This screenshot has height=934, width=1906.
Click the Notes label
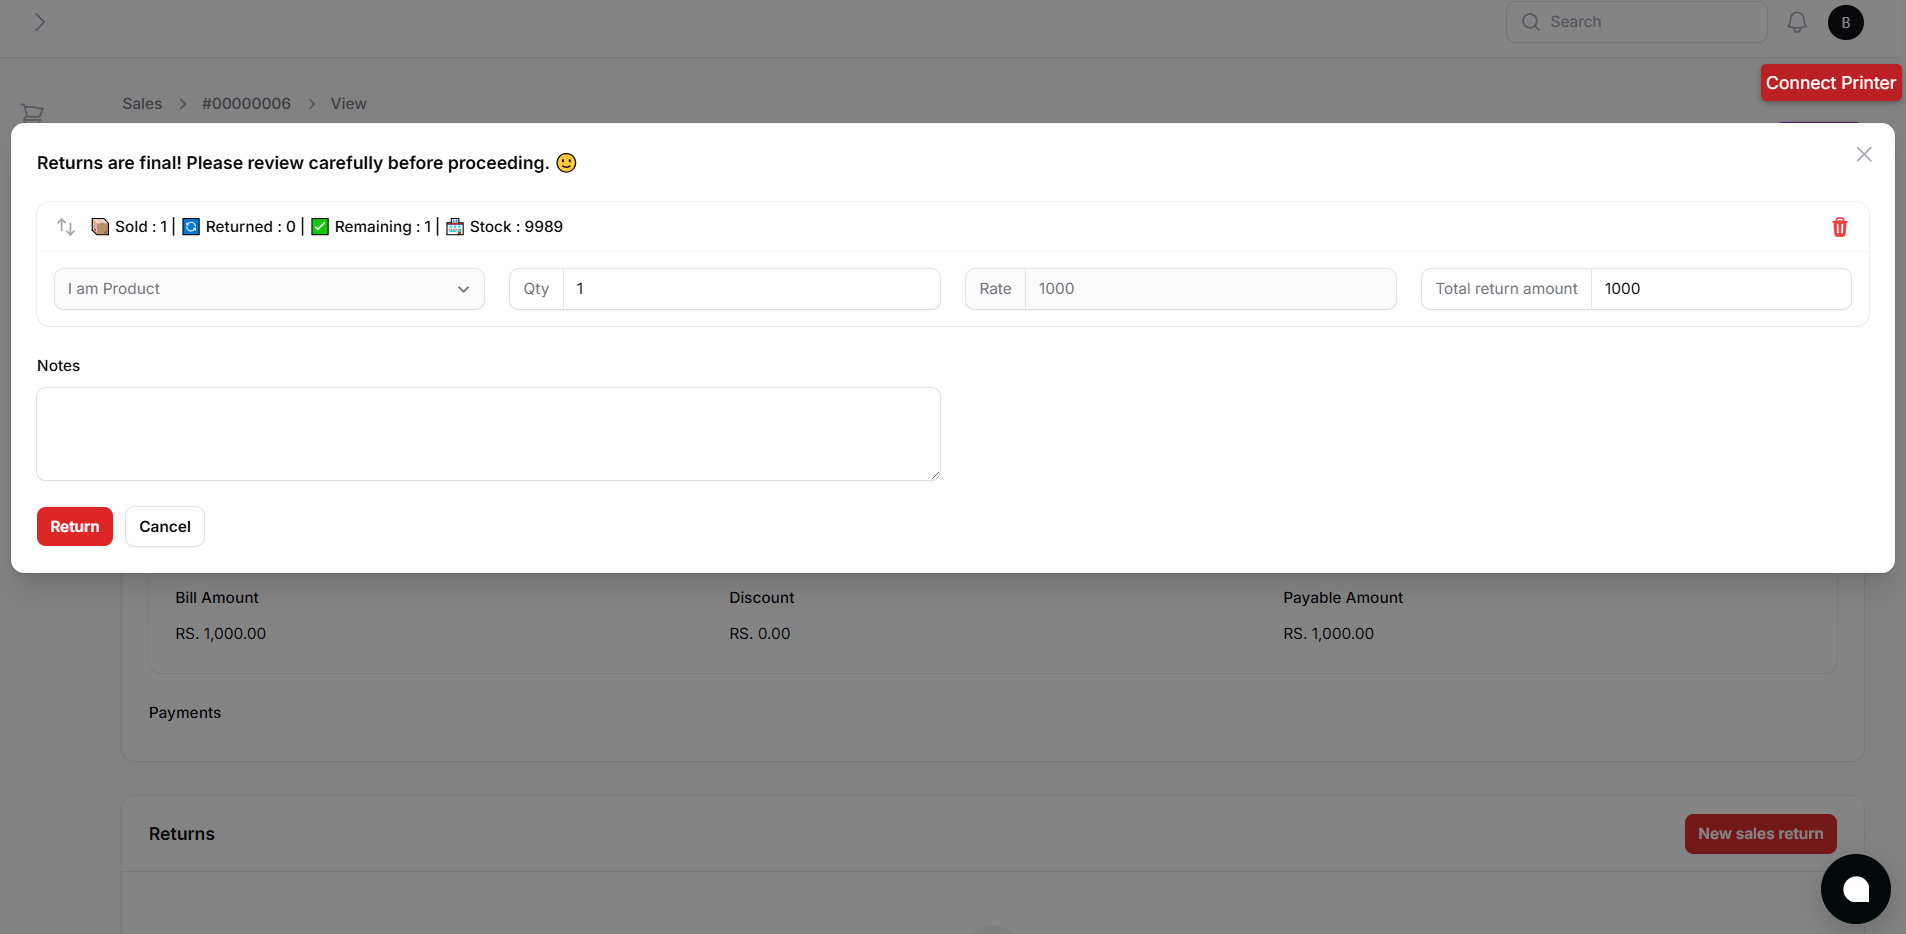click(x=59, y=366)
